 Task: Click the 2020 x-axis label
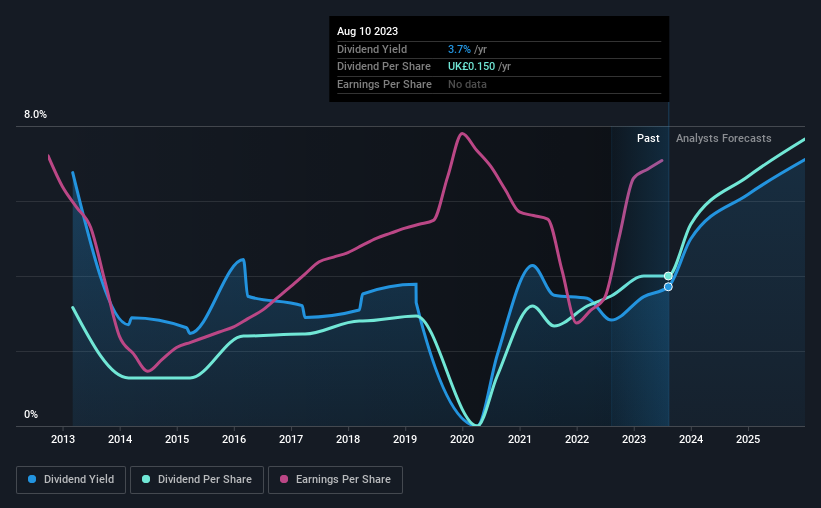[x=462, y=439]
